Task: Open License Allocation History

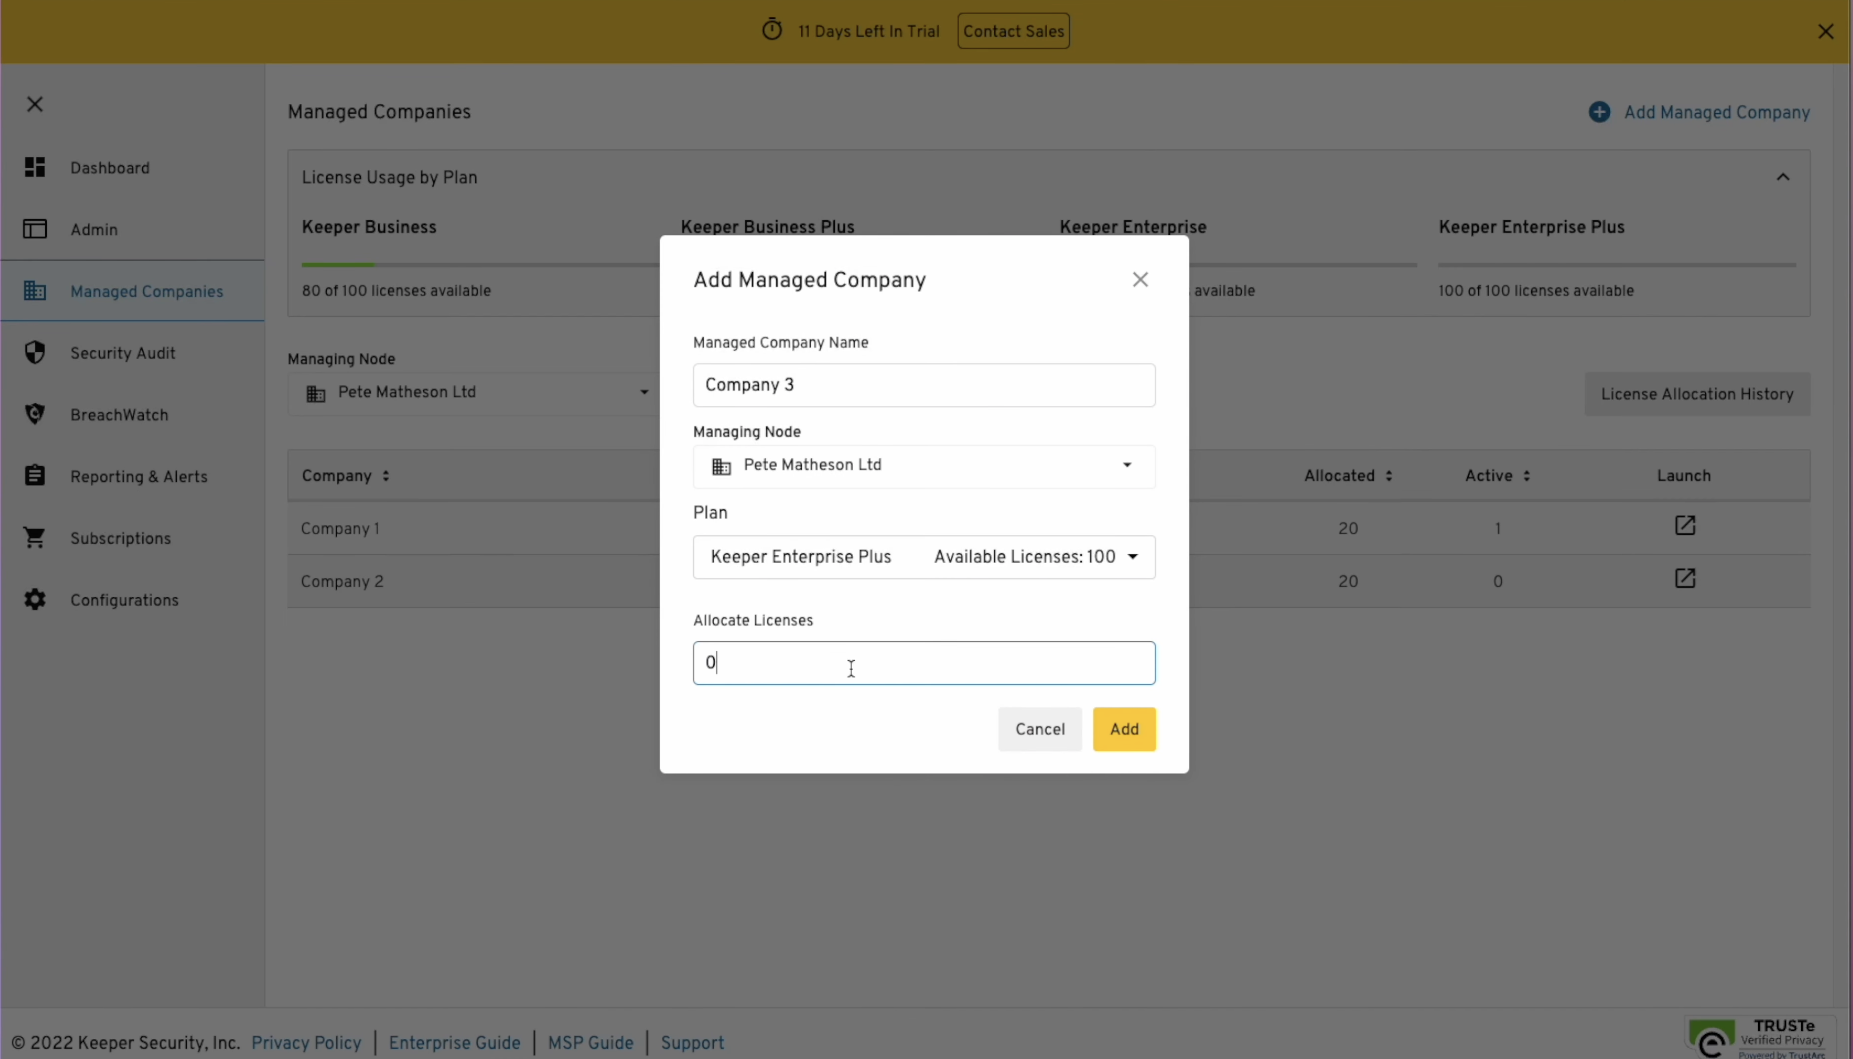Action: (1697, 394)
